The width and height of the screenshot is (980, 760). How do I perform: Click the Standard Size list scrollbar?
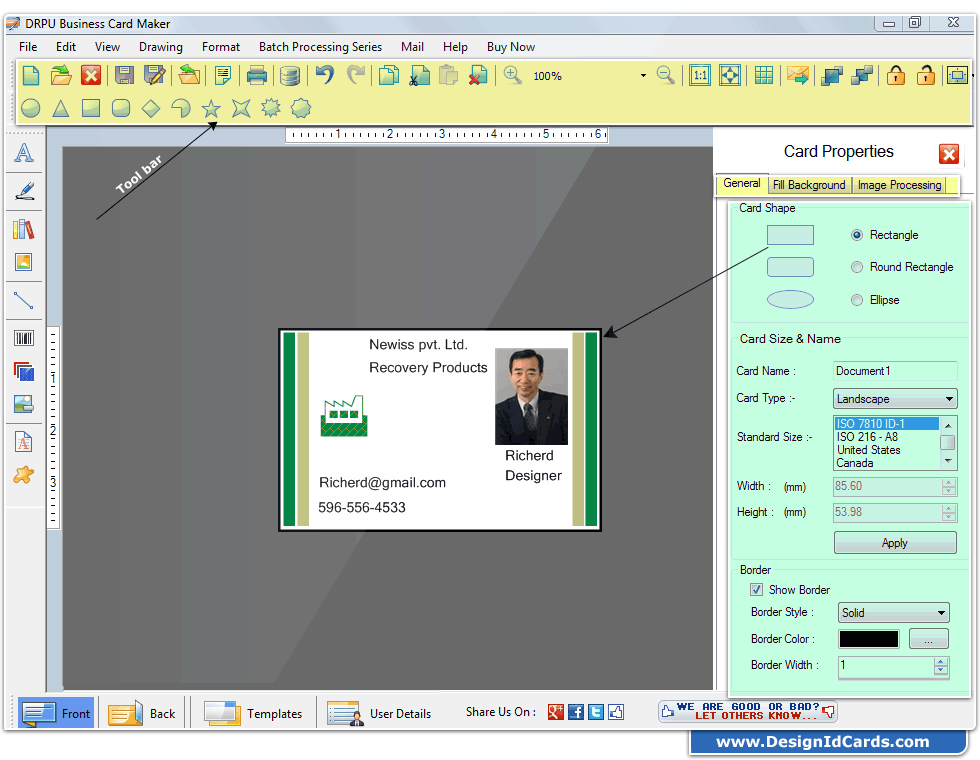click(x=948, y=443)
